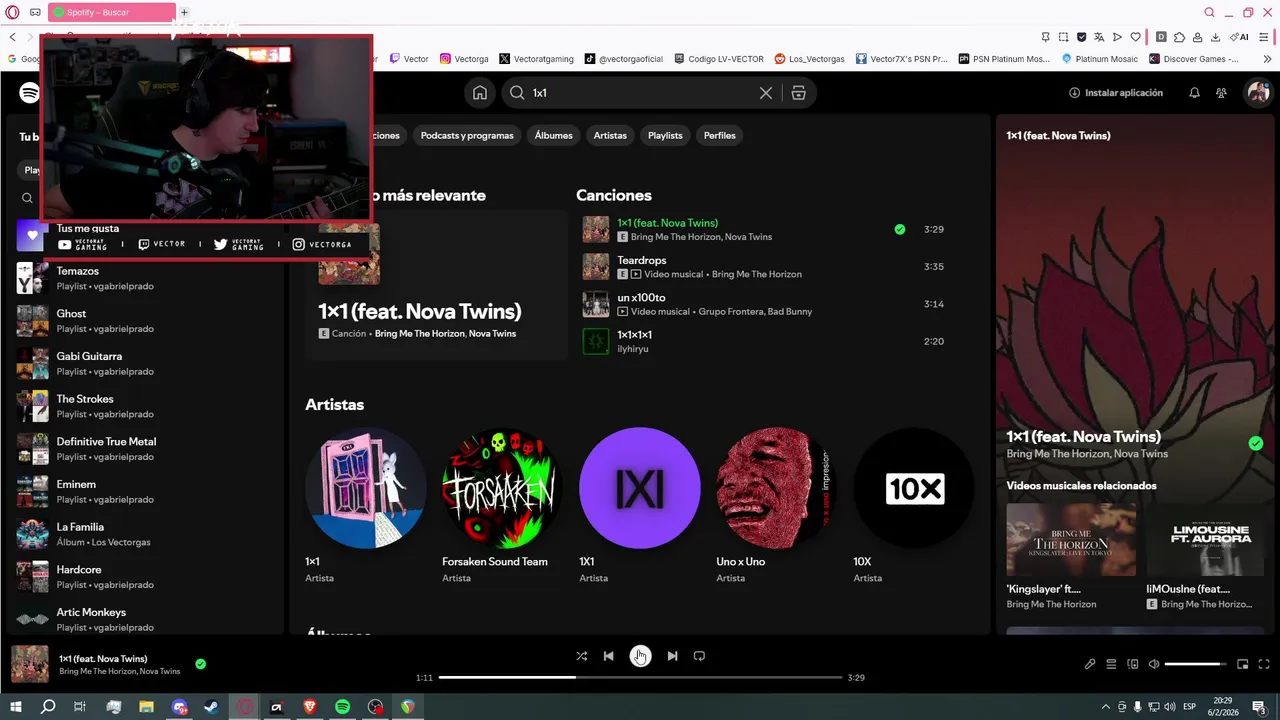Toggle repeat mode
This screenshot has width=1280, height=720.
coord(699,656)
